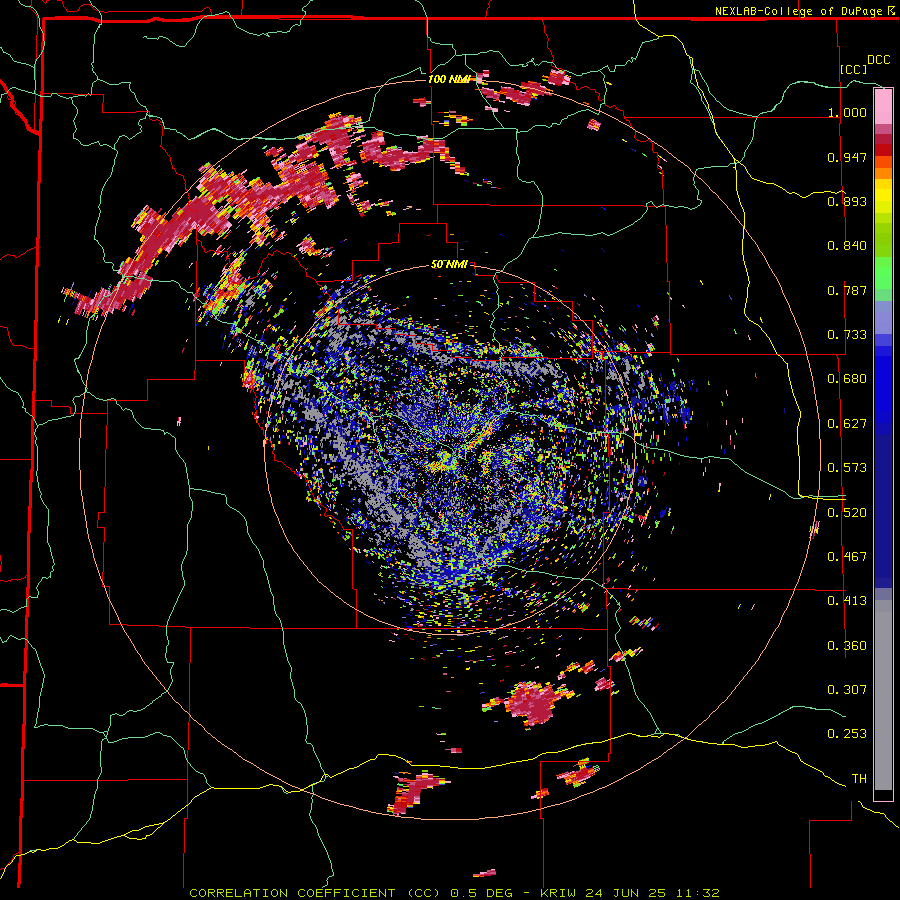Click the DCC legend title
The image size is (900, 900).
pos(878,60)
